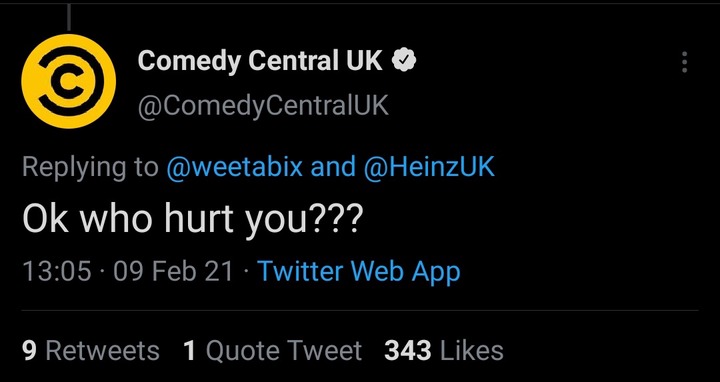
Task: Click the retweet count number 9
Action: [x=29, y=351]
